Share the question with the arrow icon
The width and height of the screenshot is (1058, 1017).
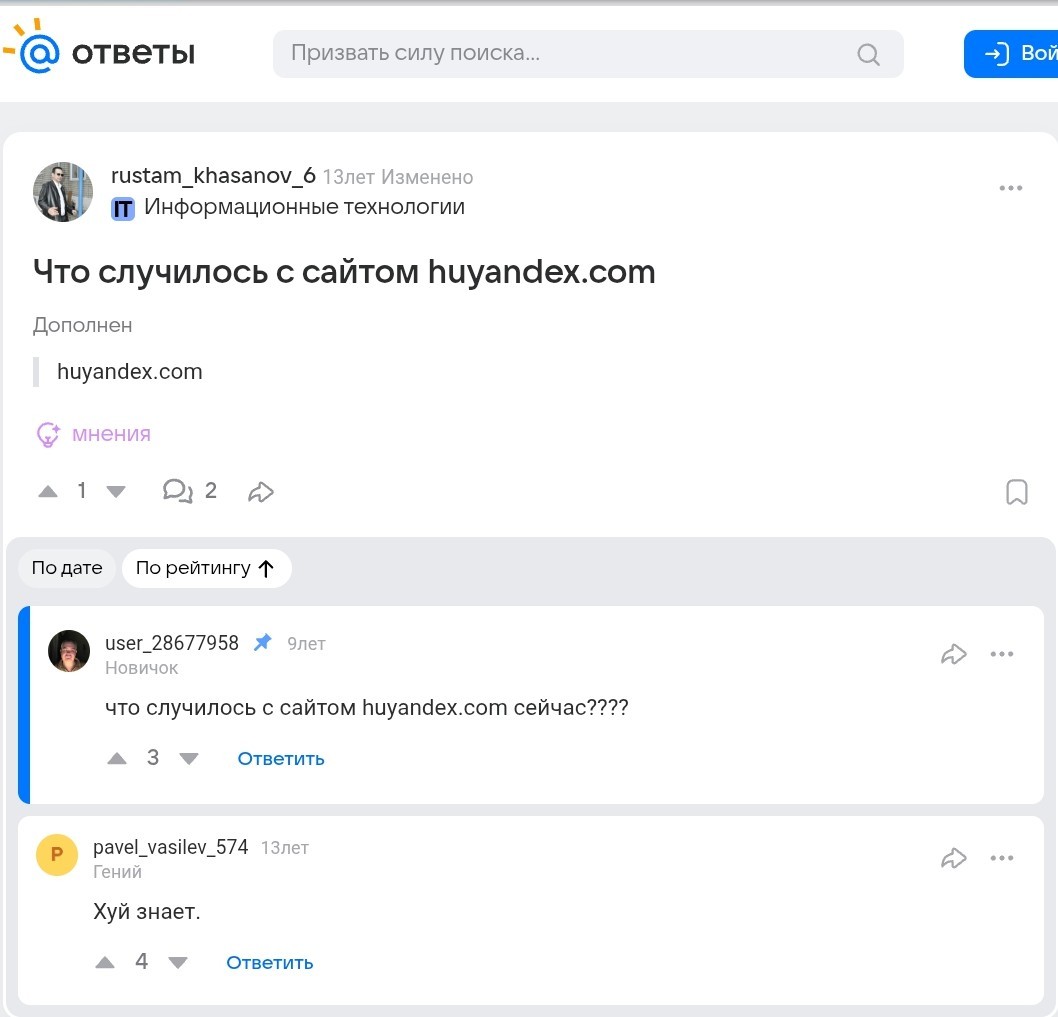(x=261, y=492)
